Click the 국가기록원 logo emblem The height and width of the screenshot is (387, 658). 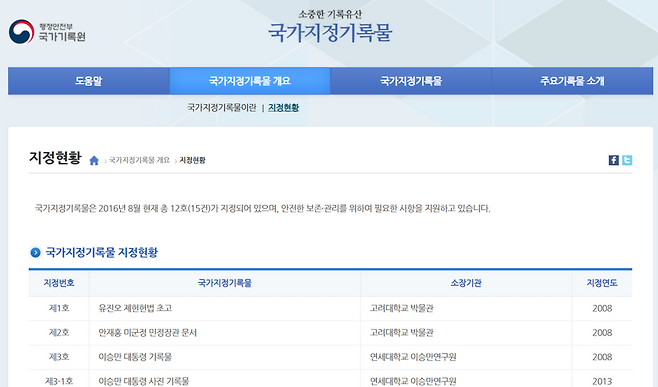coord(21,31)
